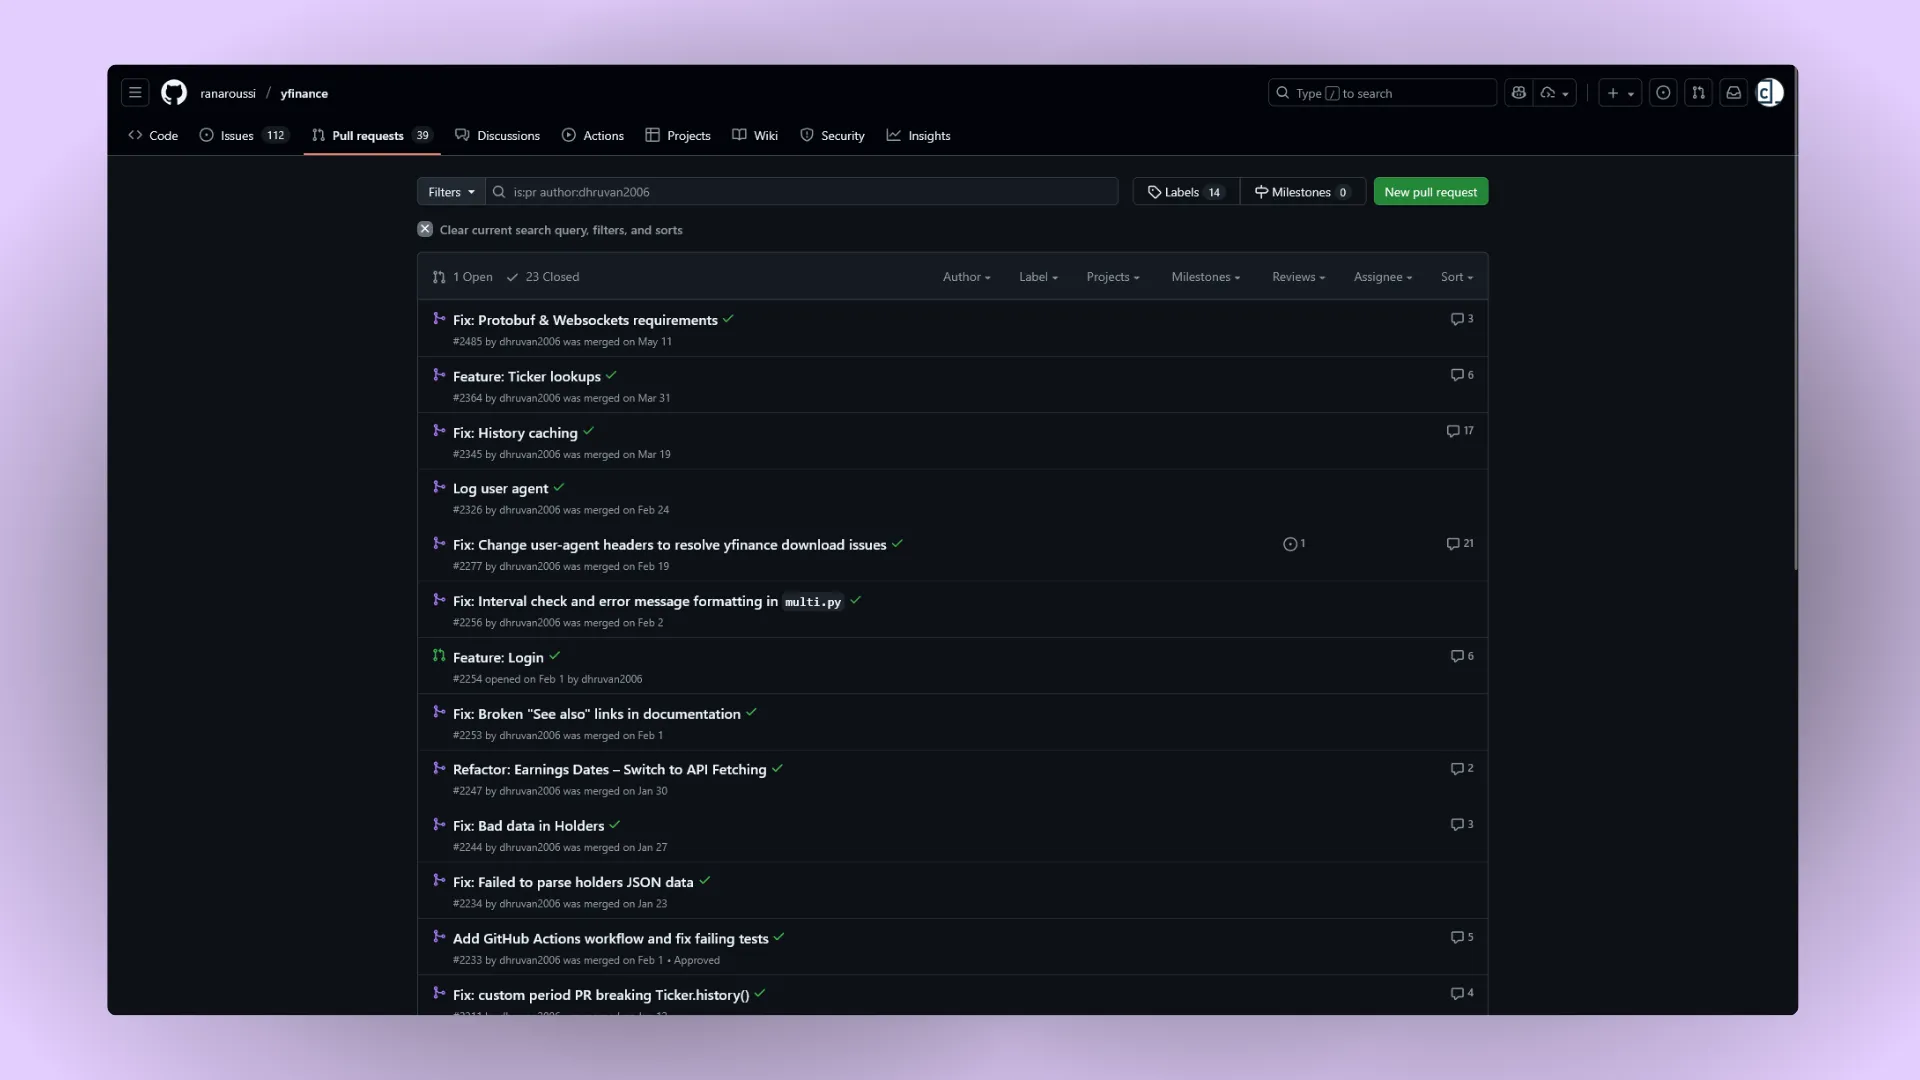Expand the Sort options dropdown
Viewport: 1920px width, 1080px height.
[1456, 277]
